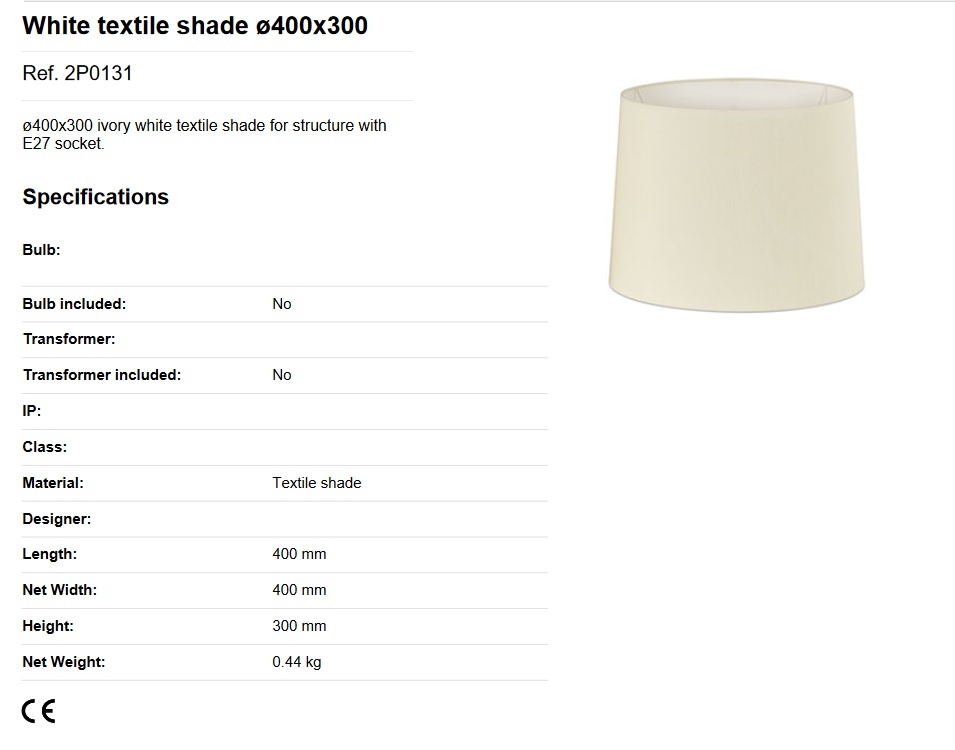Click the IP: specification label
The height and width of the screenshot is (750, 955).
(x=32, y=411)
